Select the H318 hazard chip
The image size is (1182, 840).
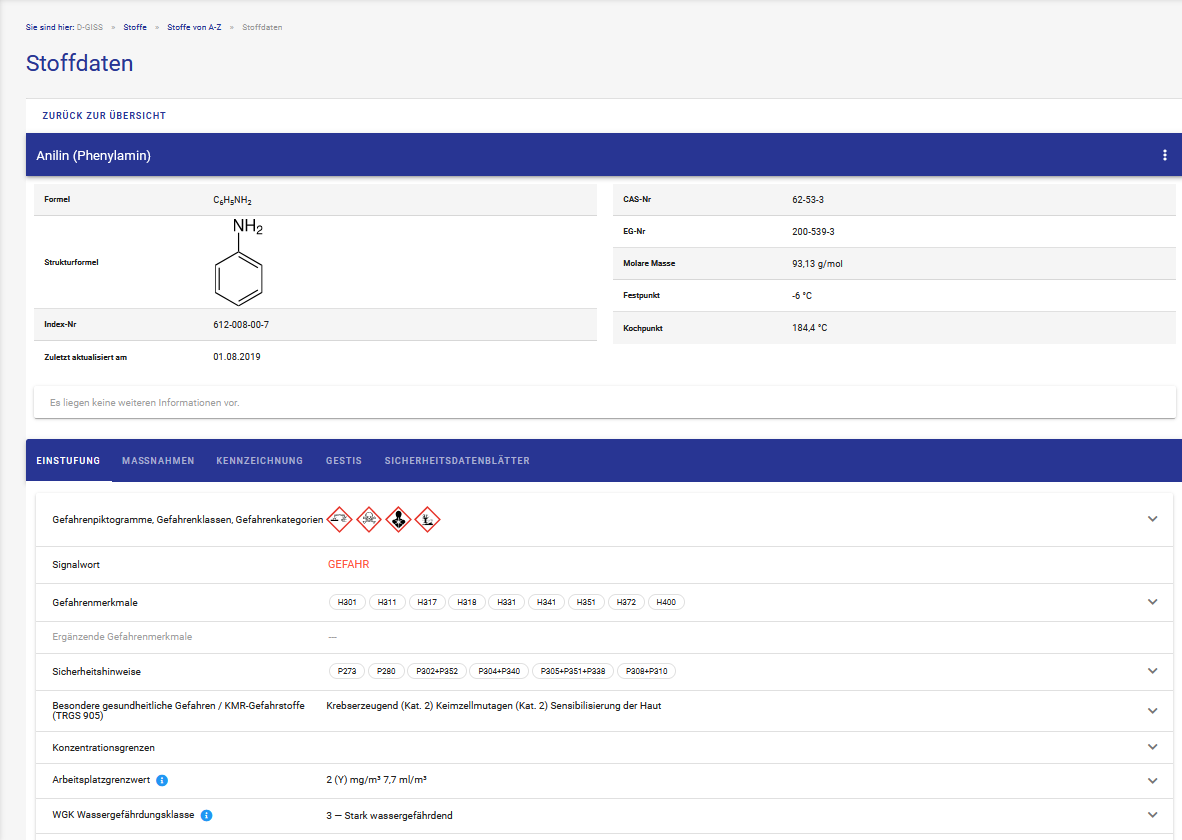[x=467, y=602]
